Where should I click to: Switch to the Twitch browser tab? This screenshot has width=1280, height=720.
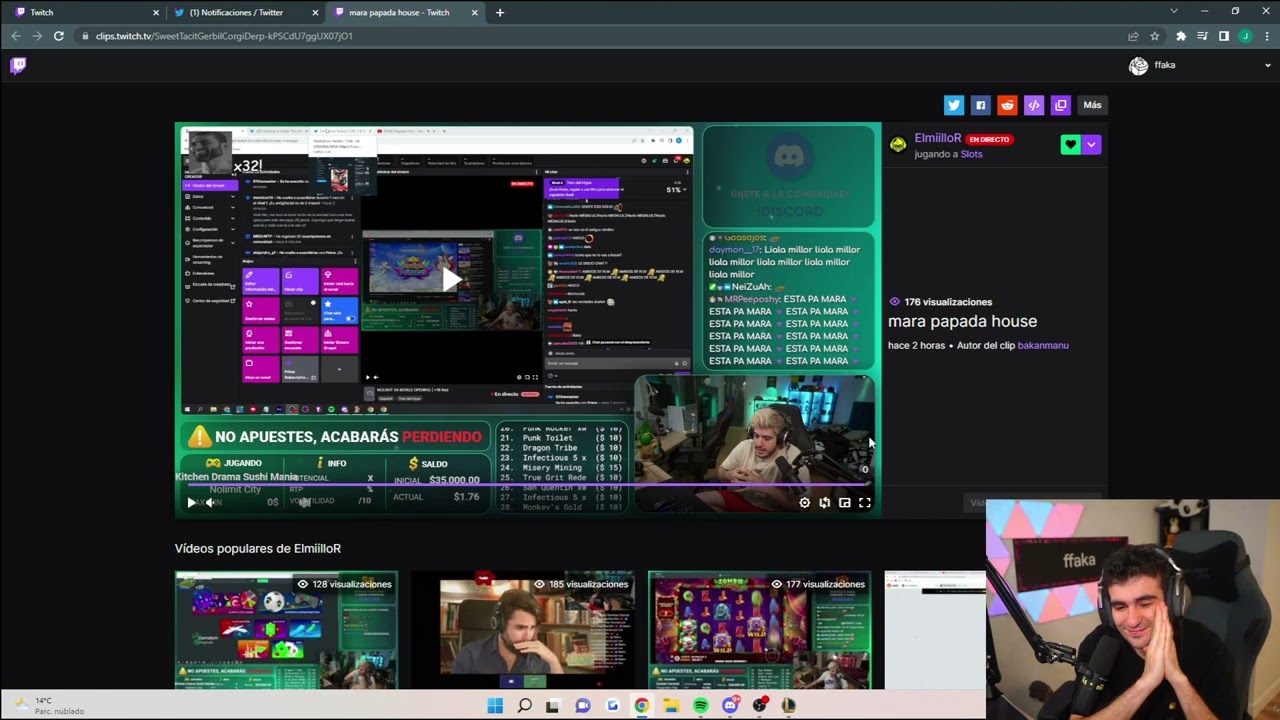click(84, 12)
